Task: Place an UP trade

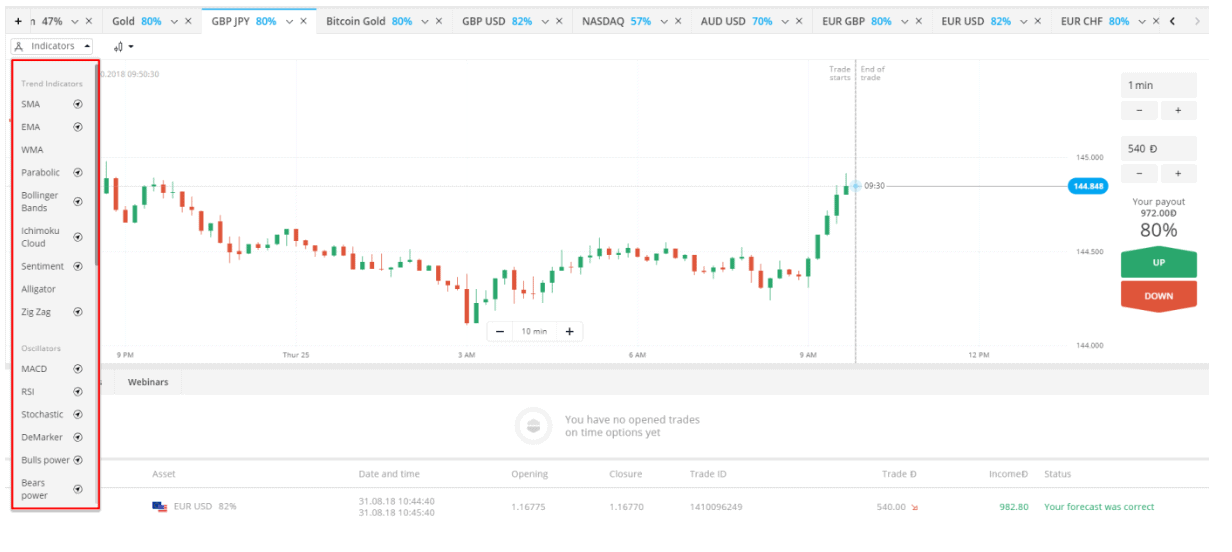Action: 1159,263
